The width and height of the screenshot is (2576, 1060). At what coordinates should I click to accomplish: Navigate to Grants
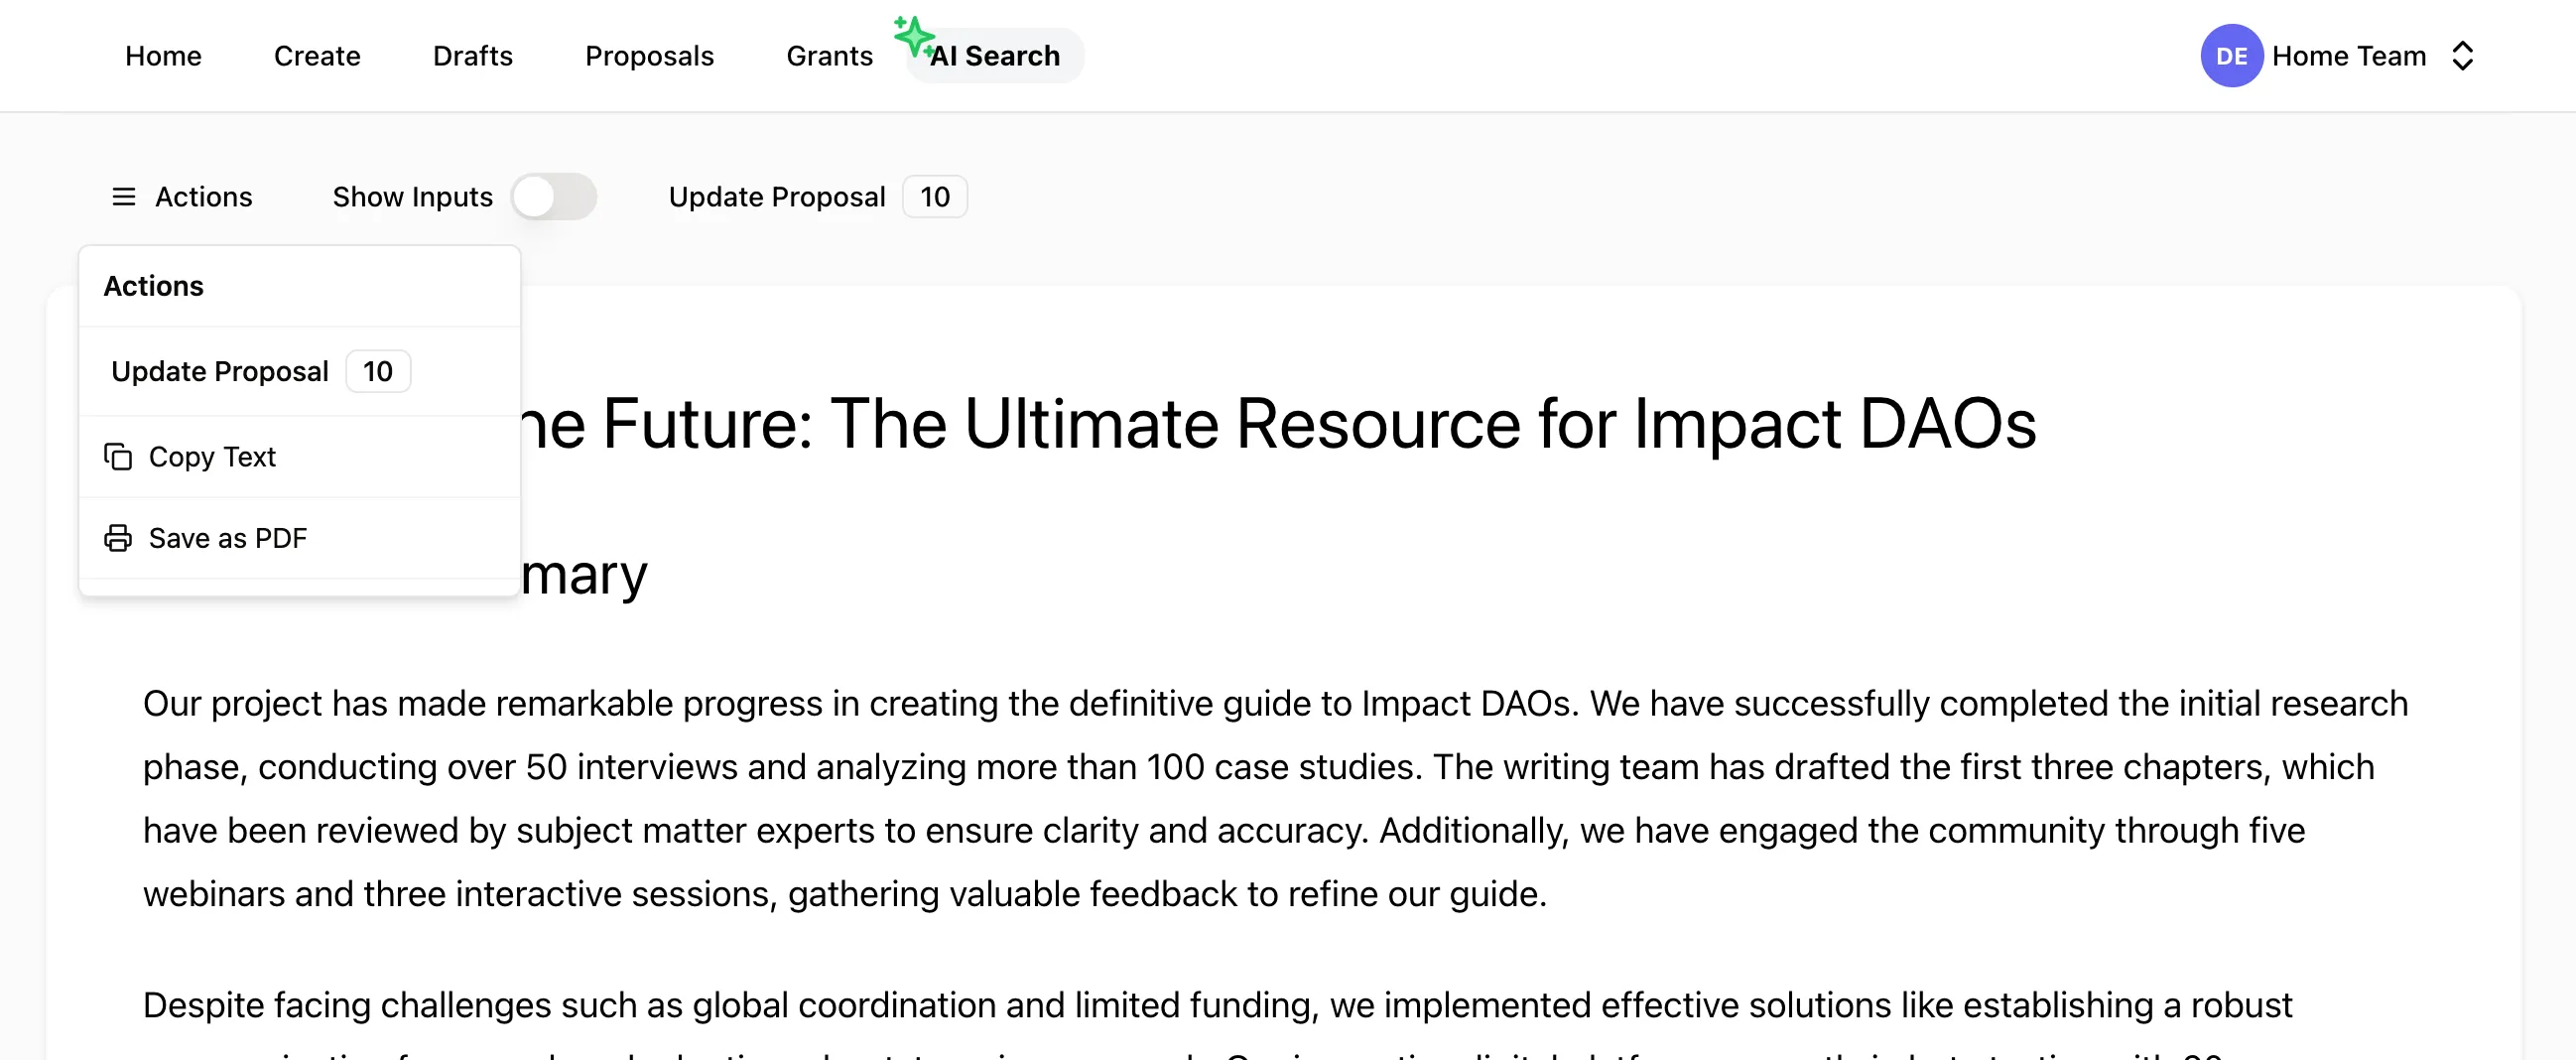click(829, 56)
